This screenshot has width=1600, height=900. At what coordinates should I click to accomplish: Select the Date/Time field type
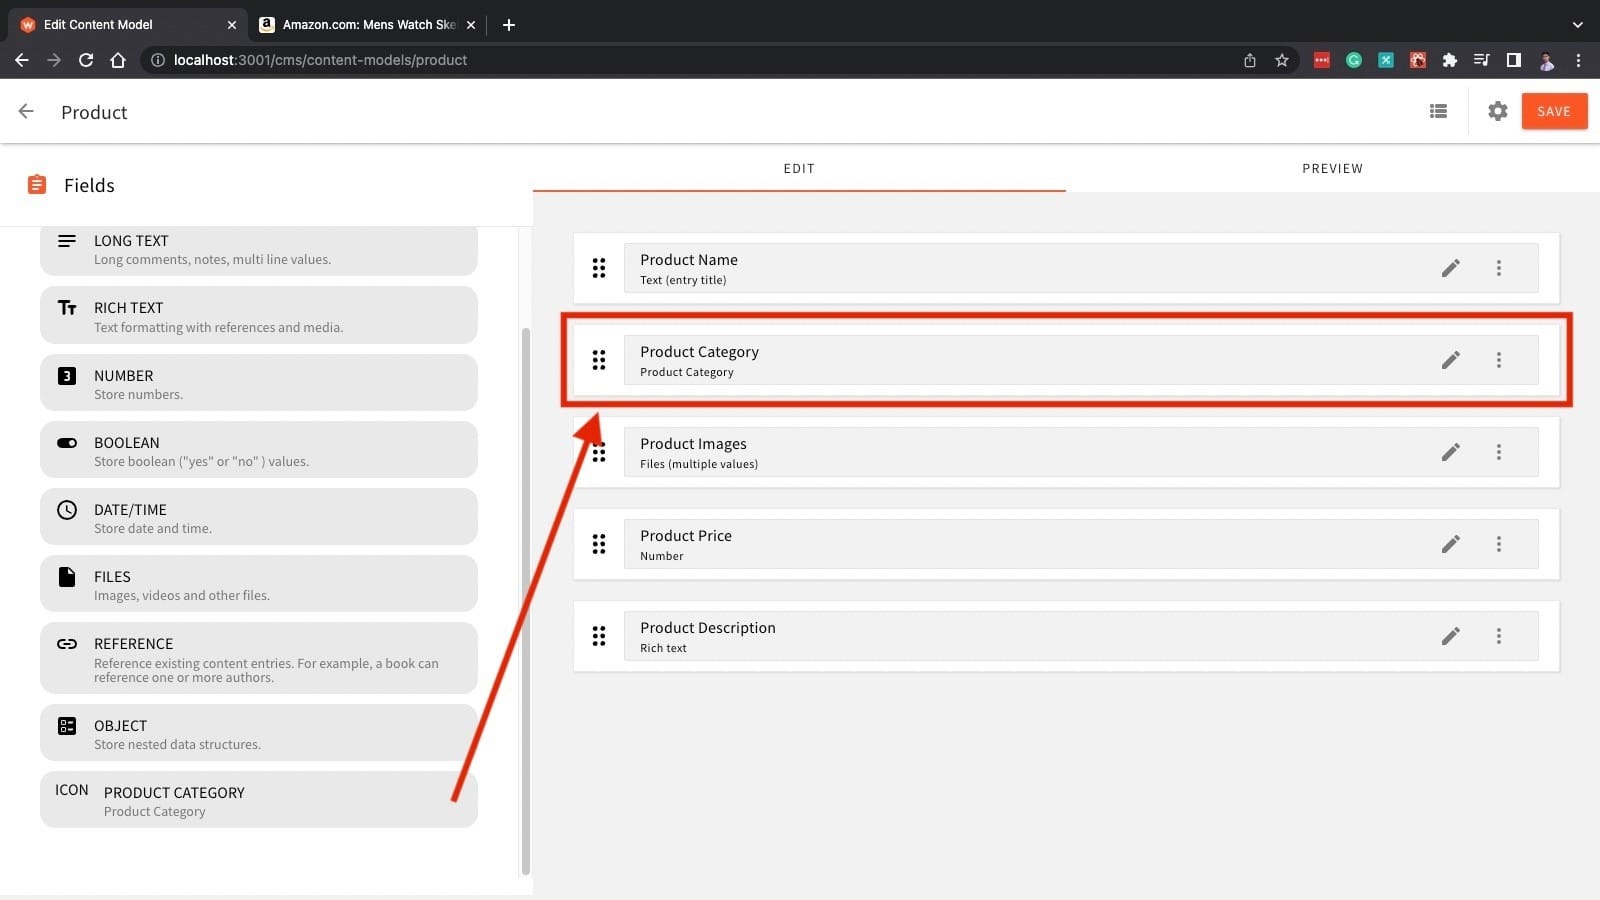pyautogui.click(x=258, y=517)
